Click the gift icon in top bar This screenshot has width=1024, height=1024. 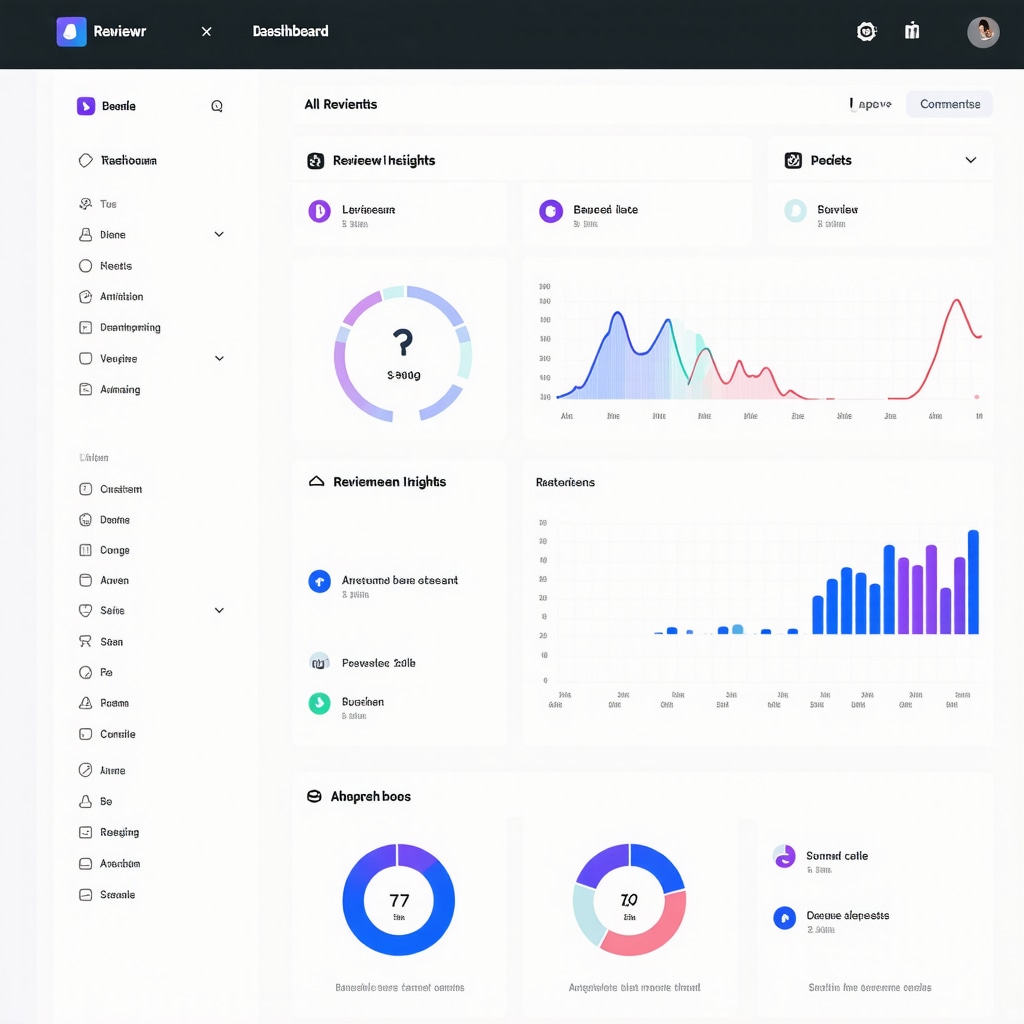point(912,31)
